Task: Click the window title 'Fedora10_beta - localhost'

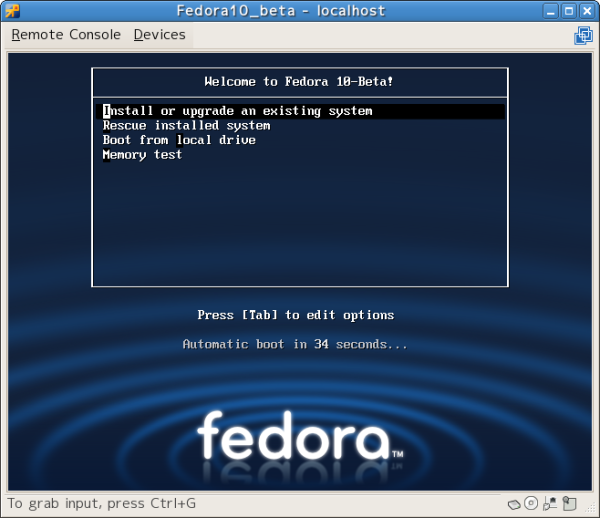Action: click(x=281, y=11)
